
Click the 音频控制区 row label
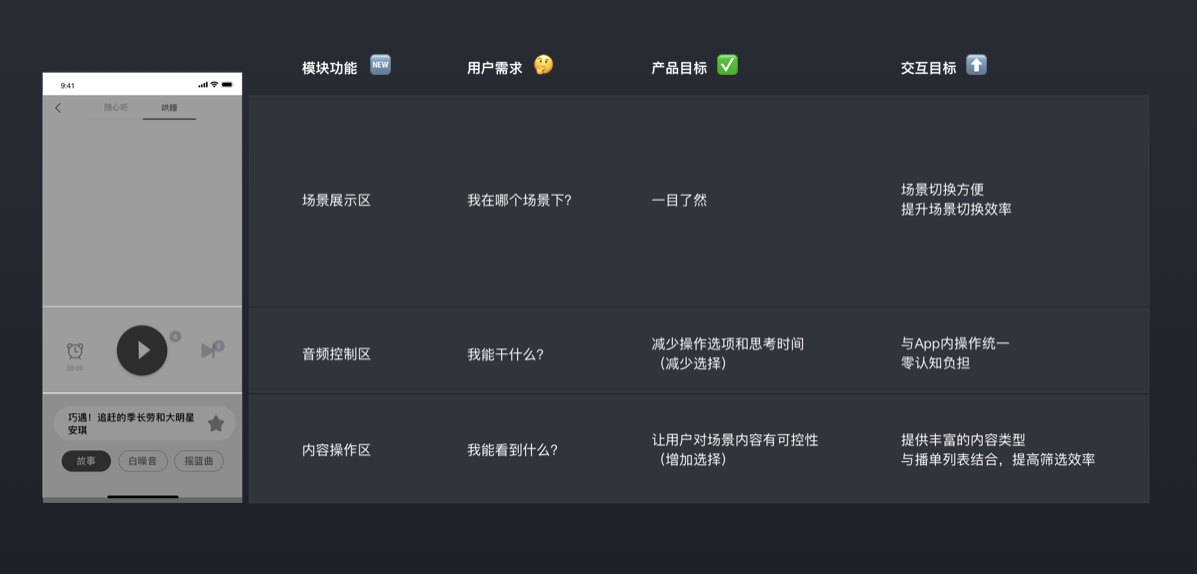pyautogui.click(x=337, y=354)
